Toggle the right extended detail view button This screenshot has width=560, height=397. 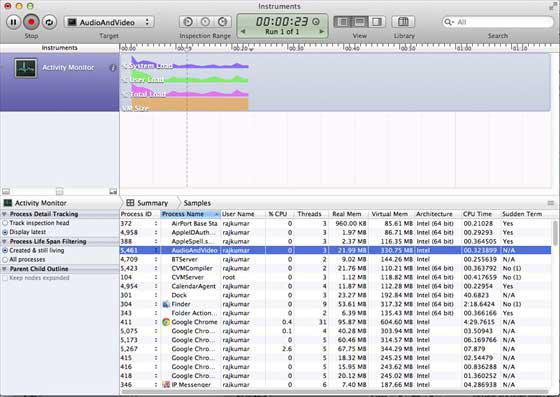coord(377,22)
